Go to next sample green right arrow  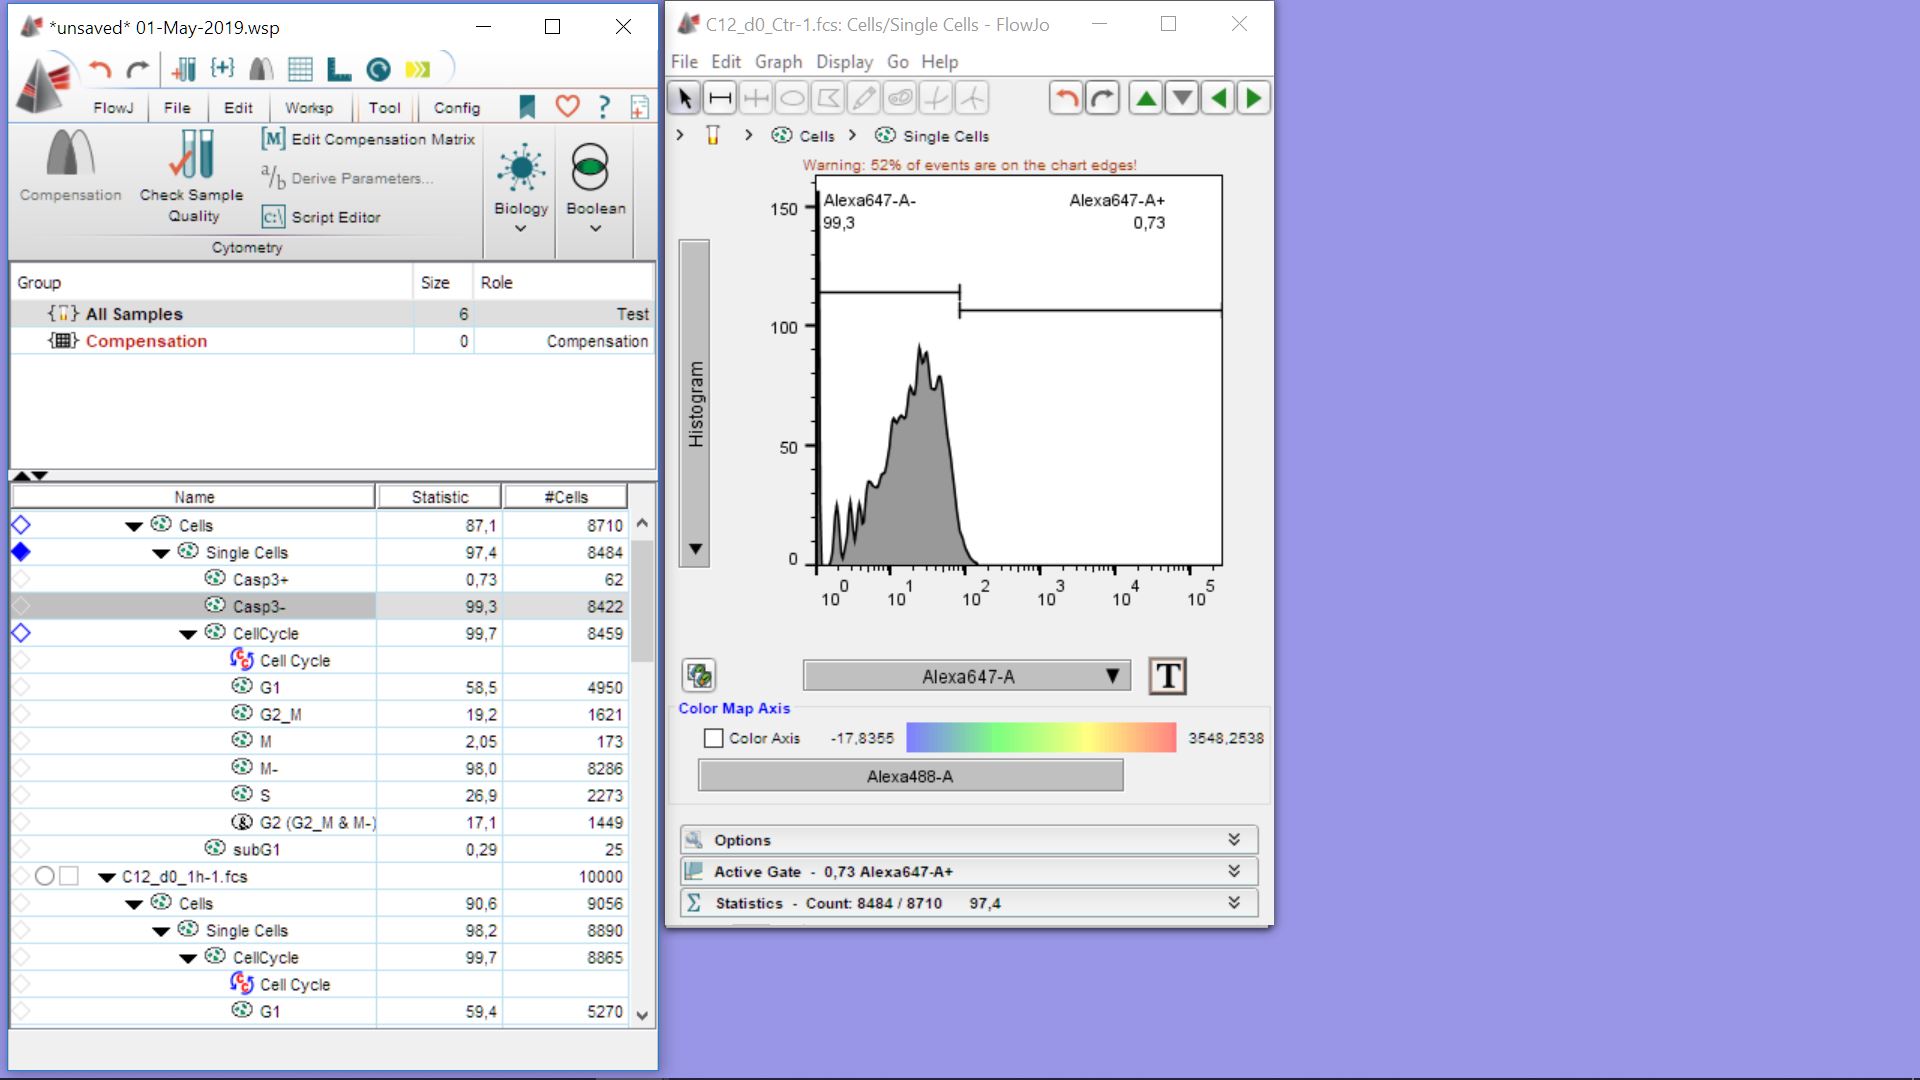click(x=1254, y=98)
